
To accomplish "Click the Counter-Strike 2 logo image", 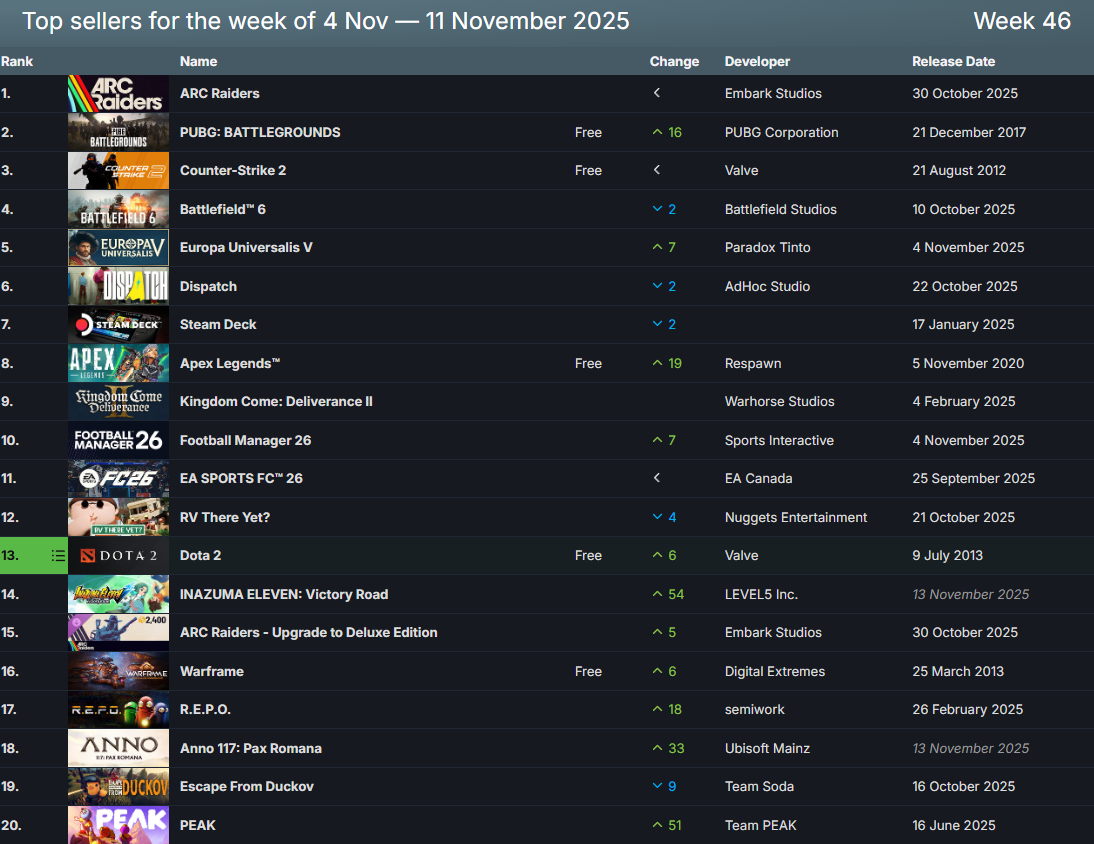I will (x=118, y=171).
